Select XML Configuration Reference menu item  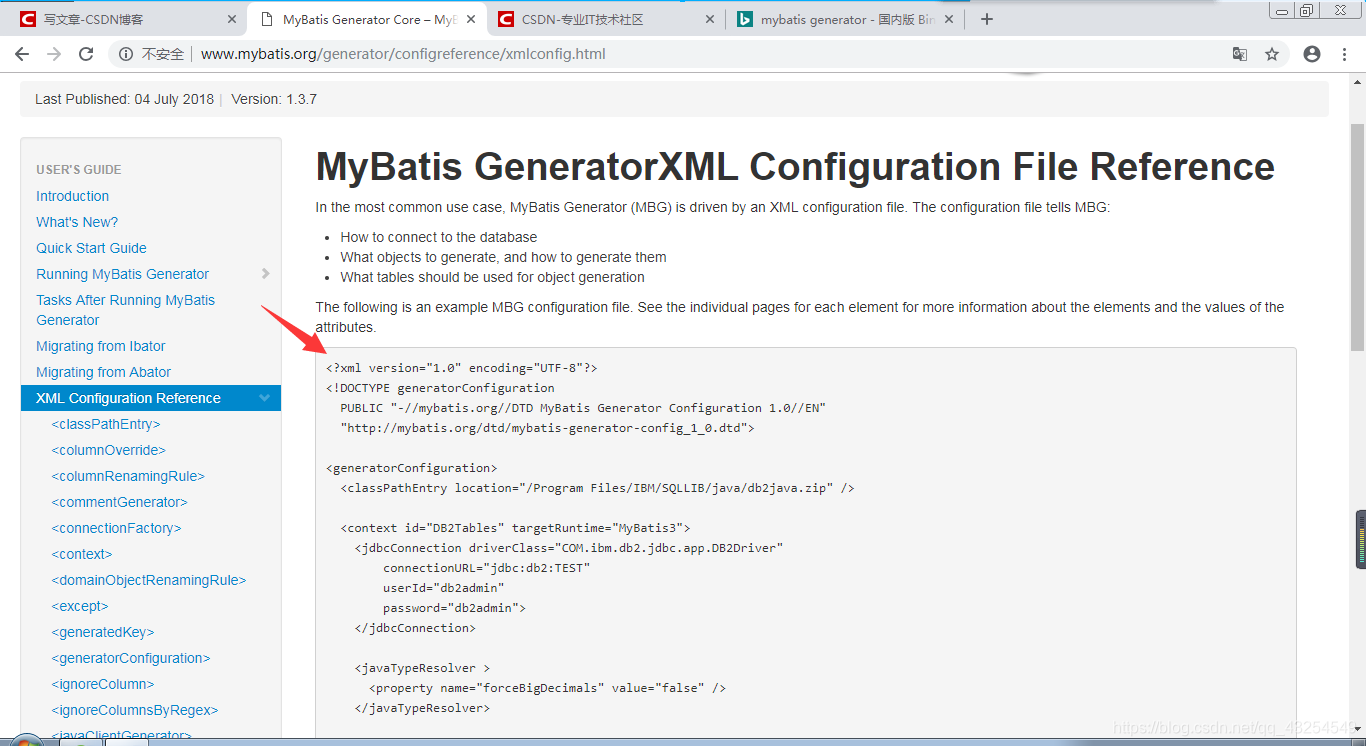coord(151,398)
